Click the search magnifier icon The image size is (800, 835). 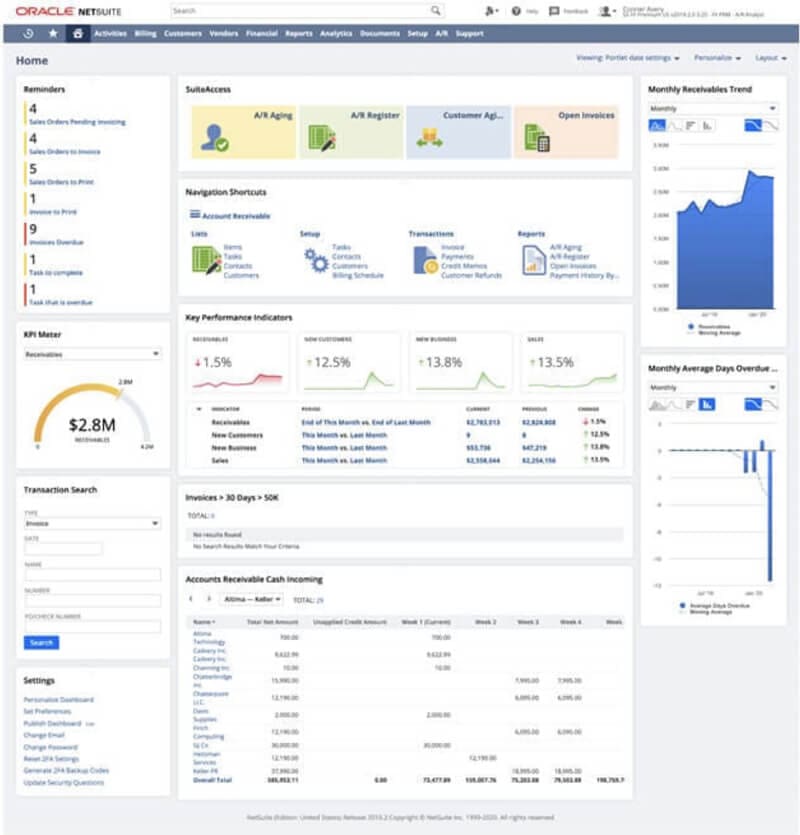tap(436, 11)
